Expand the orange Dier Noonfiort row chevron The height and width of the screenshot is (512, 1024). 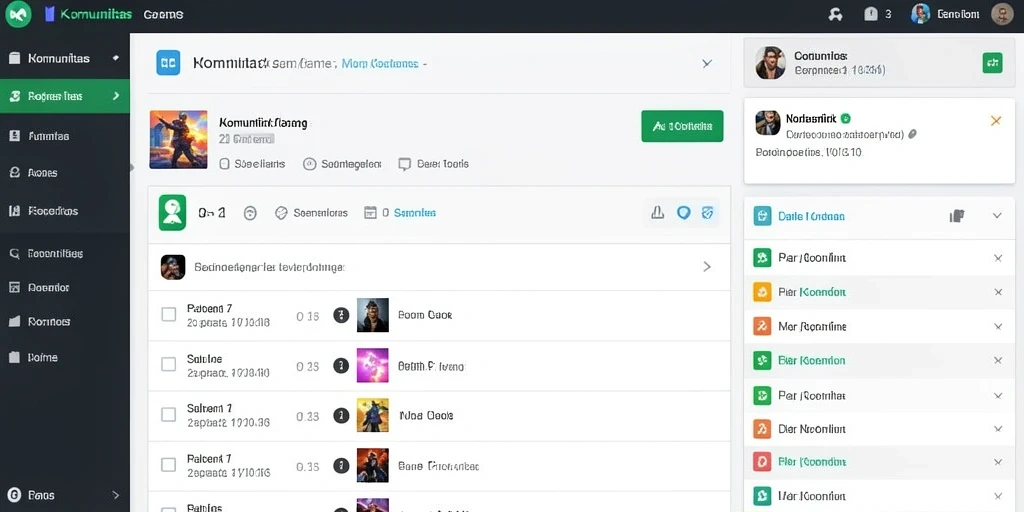click(x=998, y=428)
